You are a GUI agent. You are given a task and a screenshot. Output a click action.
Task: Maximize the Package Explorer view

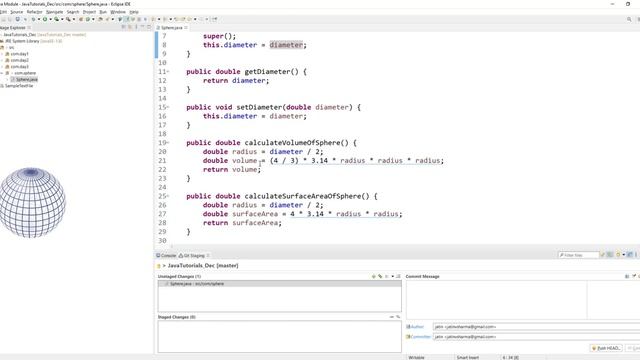click(x=149, y=27)
